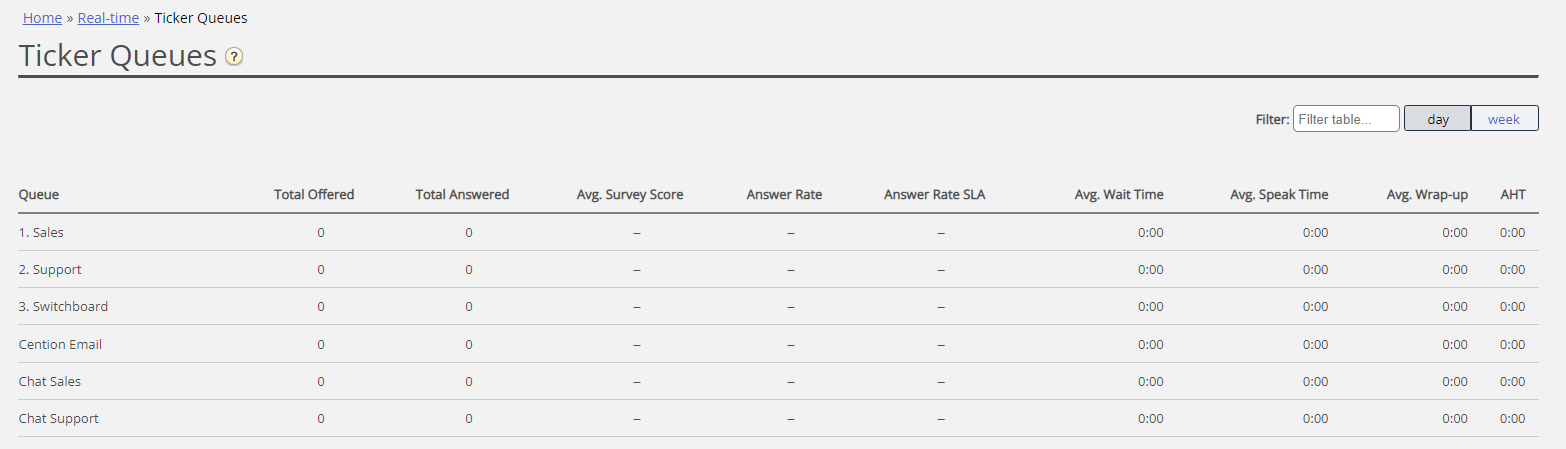Select the 2. Support queue row
Image resolution: width=1566 pixels, height=449 pixels.
coord(50,270)
